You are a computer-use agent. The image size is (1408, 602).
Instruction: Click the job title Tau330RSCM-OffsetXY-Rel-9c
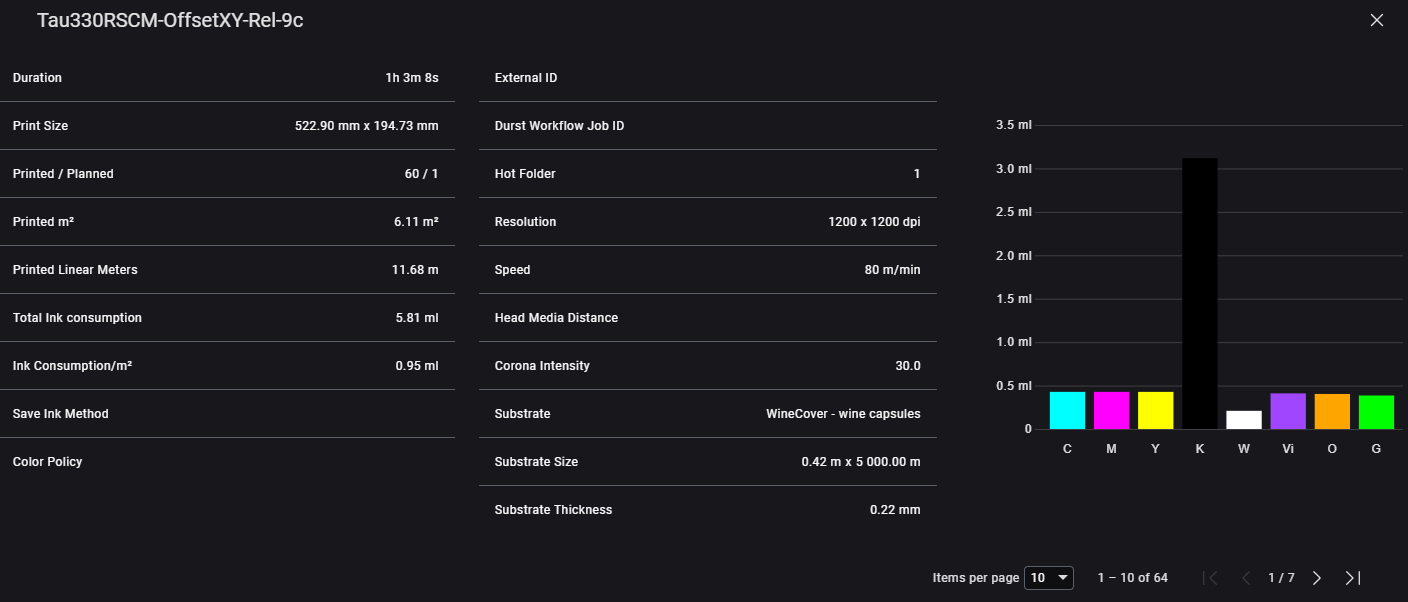tap(170, 21)
